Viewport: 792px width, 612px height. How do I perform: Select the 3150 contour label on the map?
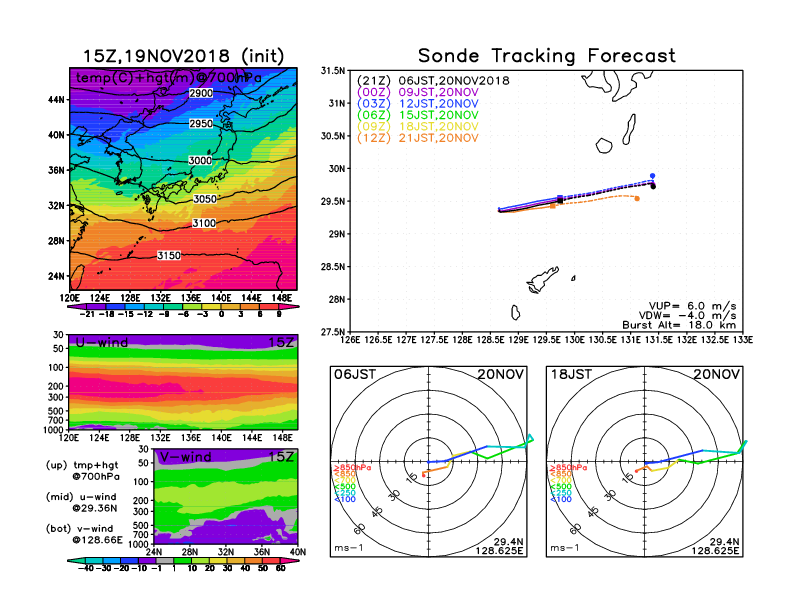coord(169,256)
